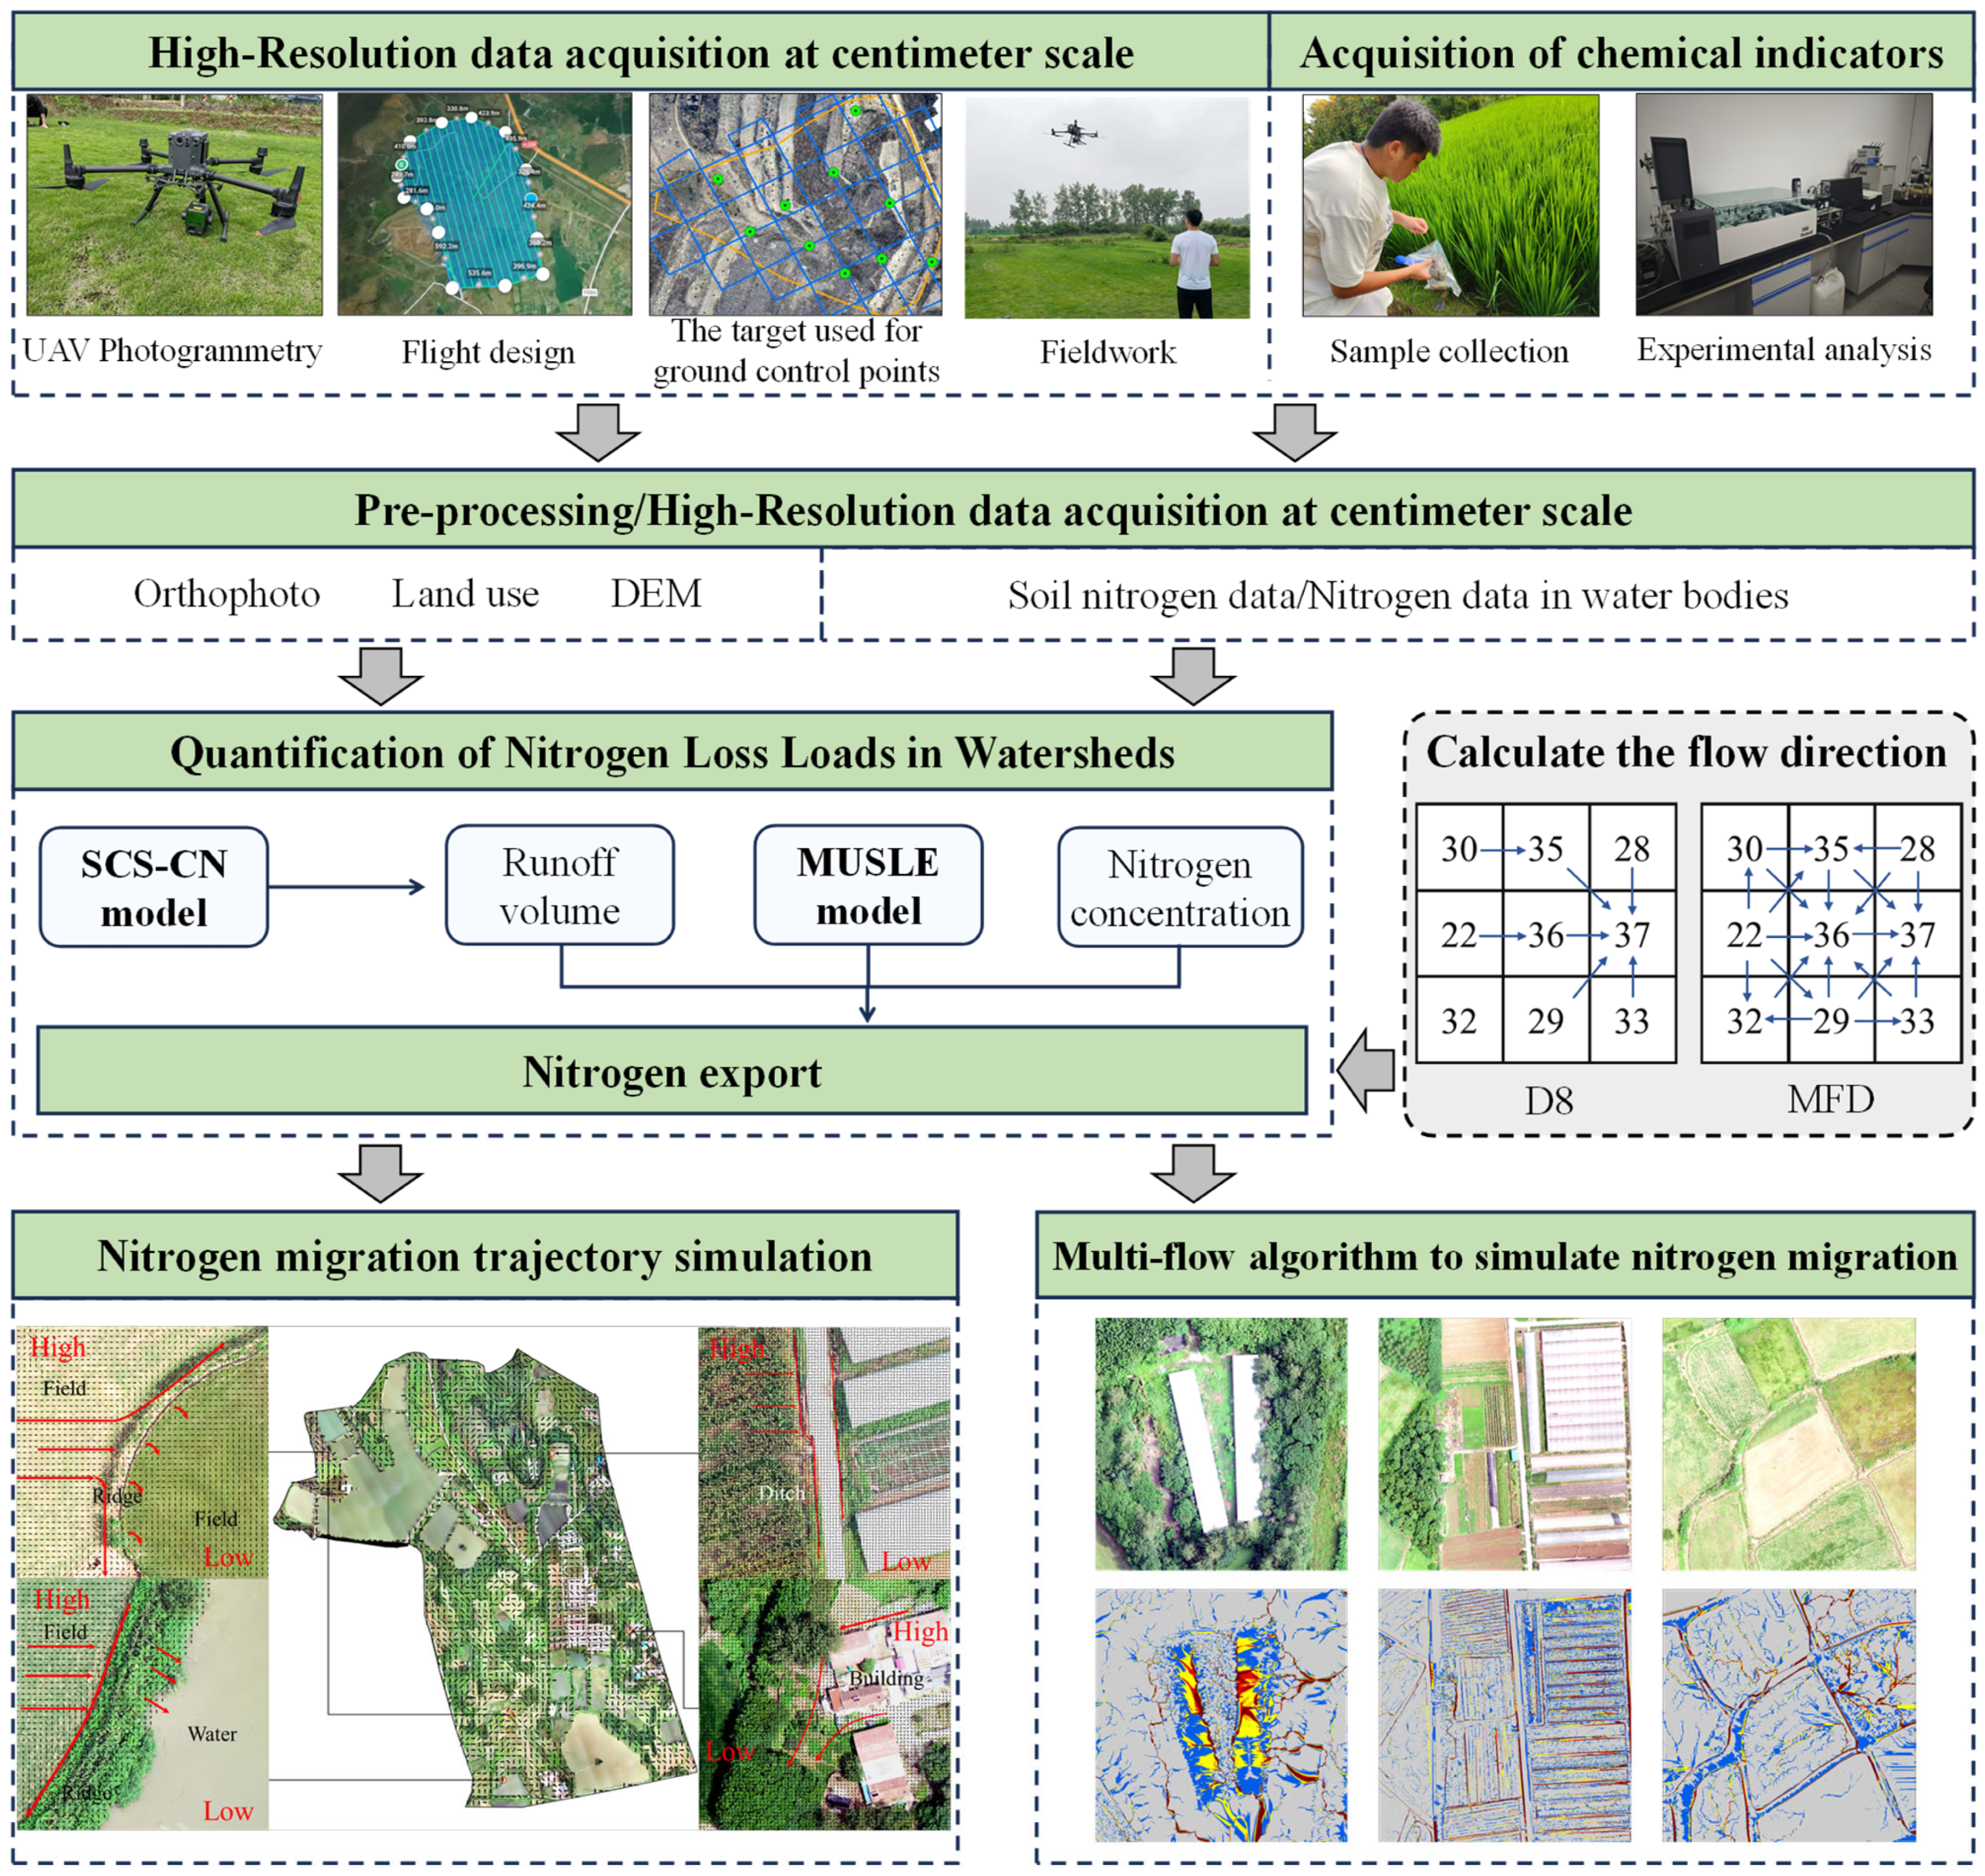Screen dimensions: 1985x1876
Task: Click the ground control points target image
Action: (795, 205)
